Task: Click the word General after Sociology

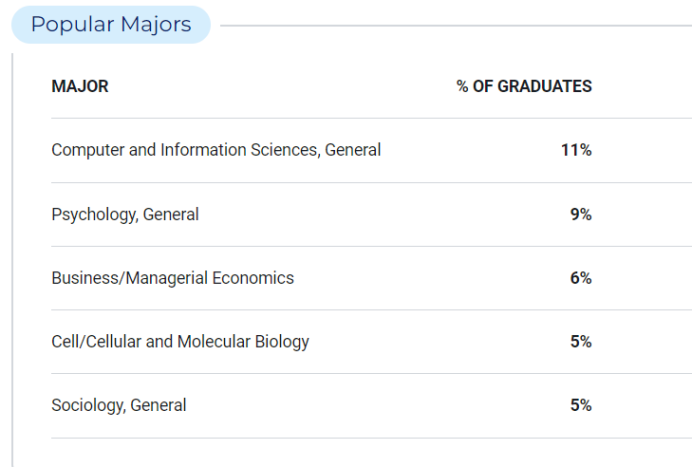Action: [x=158, y=405]
